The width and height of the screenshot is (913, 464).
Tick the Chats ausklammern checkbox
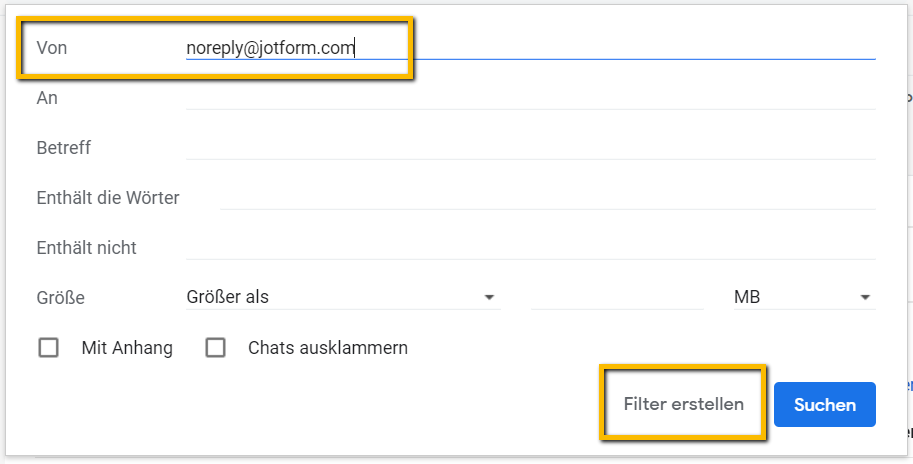(x=215, y=348)
